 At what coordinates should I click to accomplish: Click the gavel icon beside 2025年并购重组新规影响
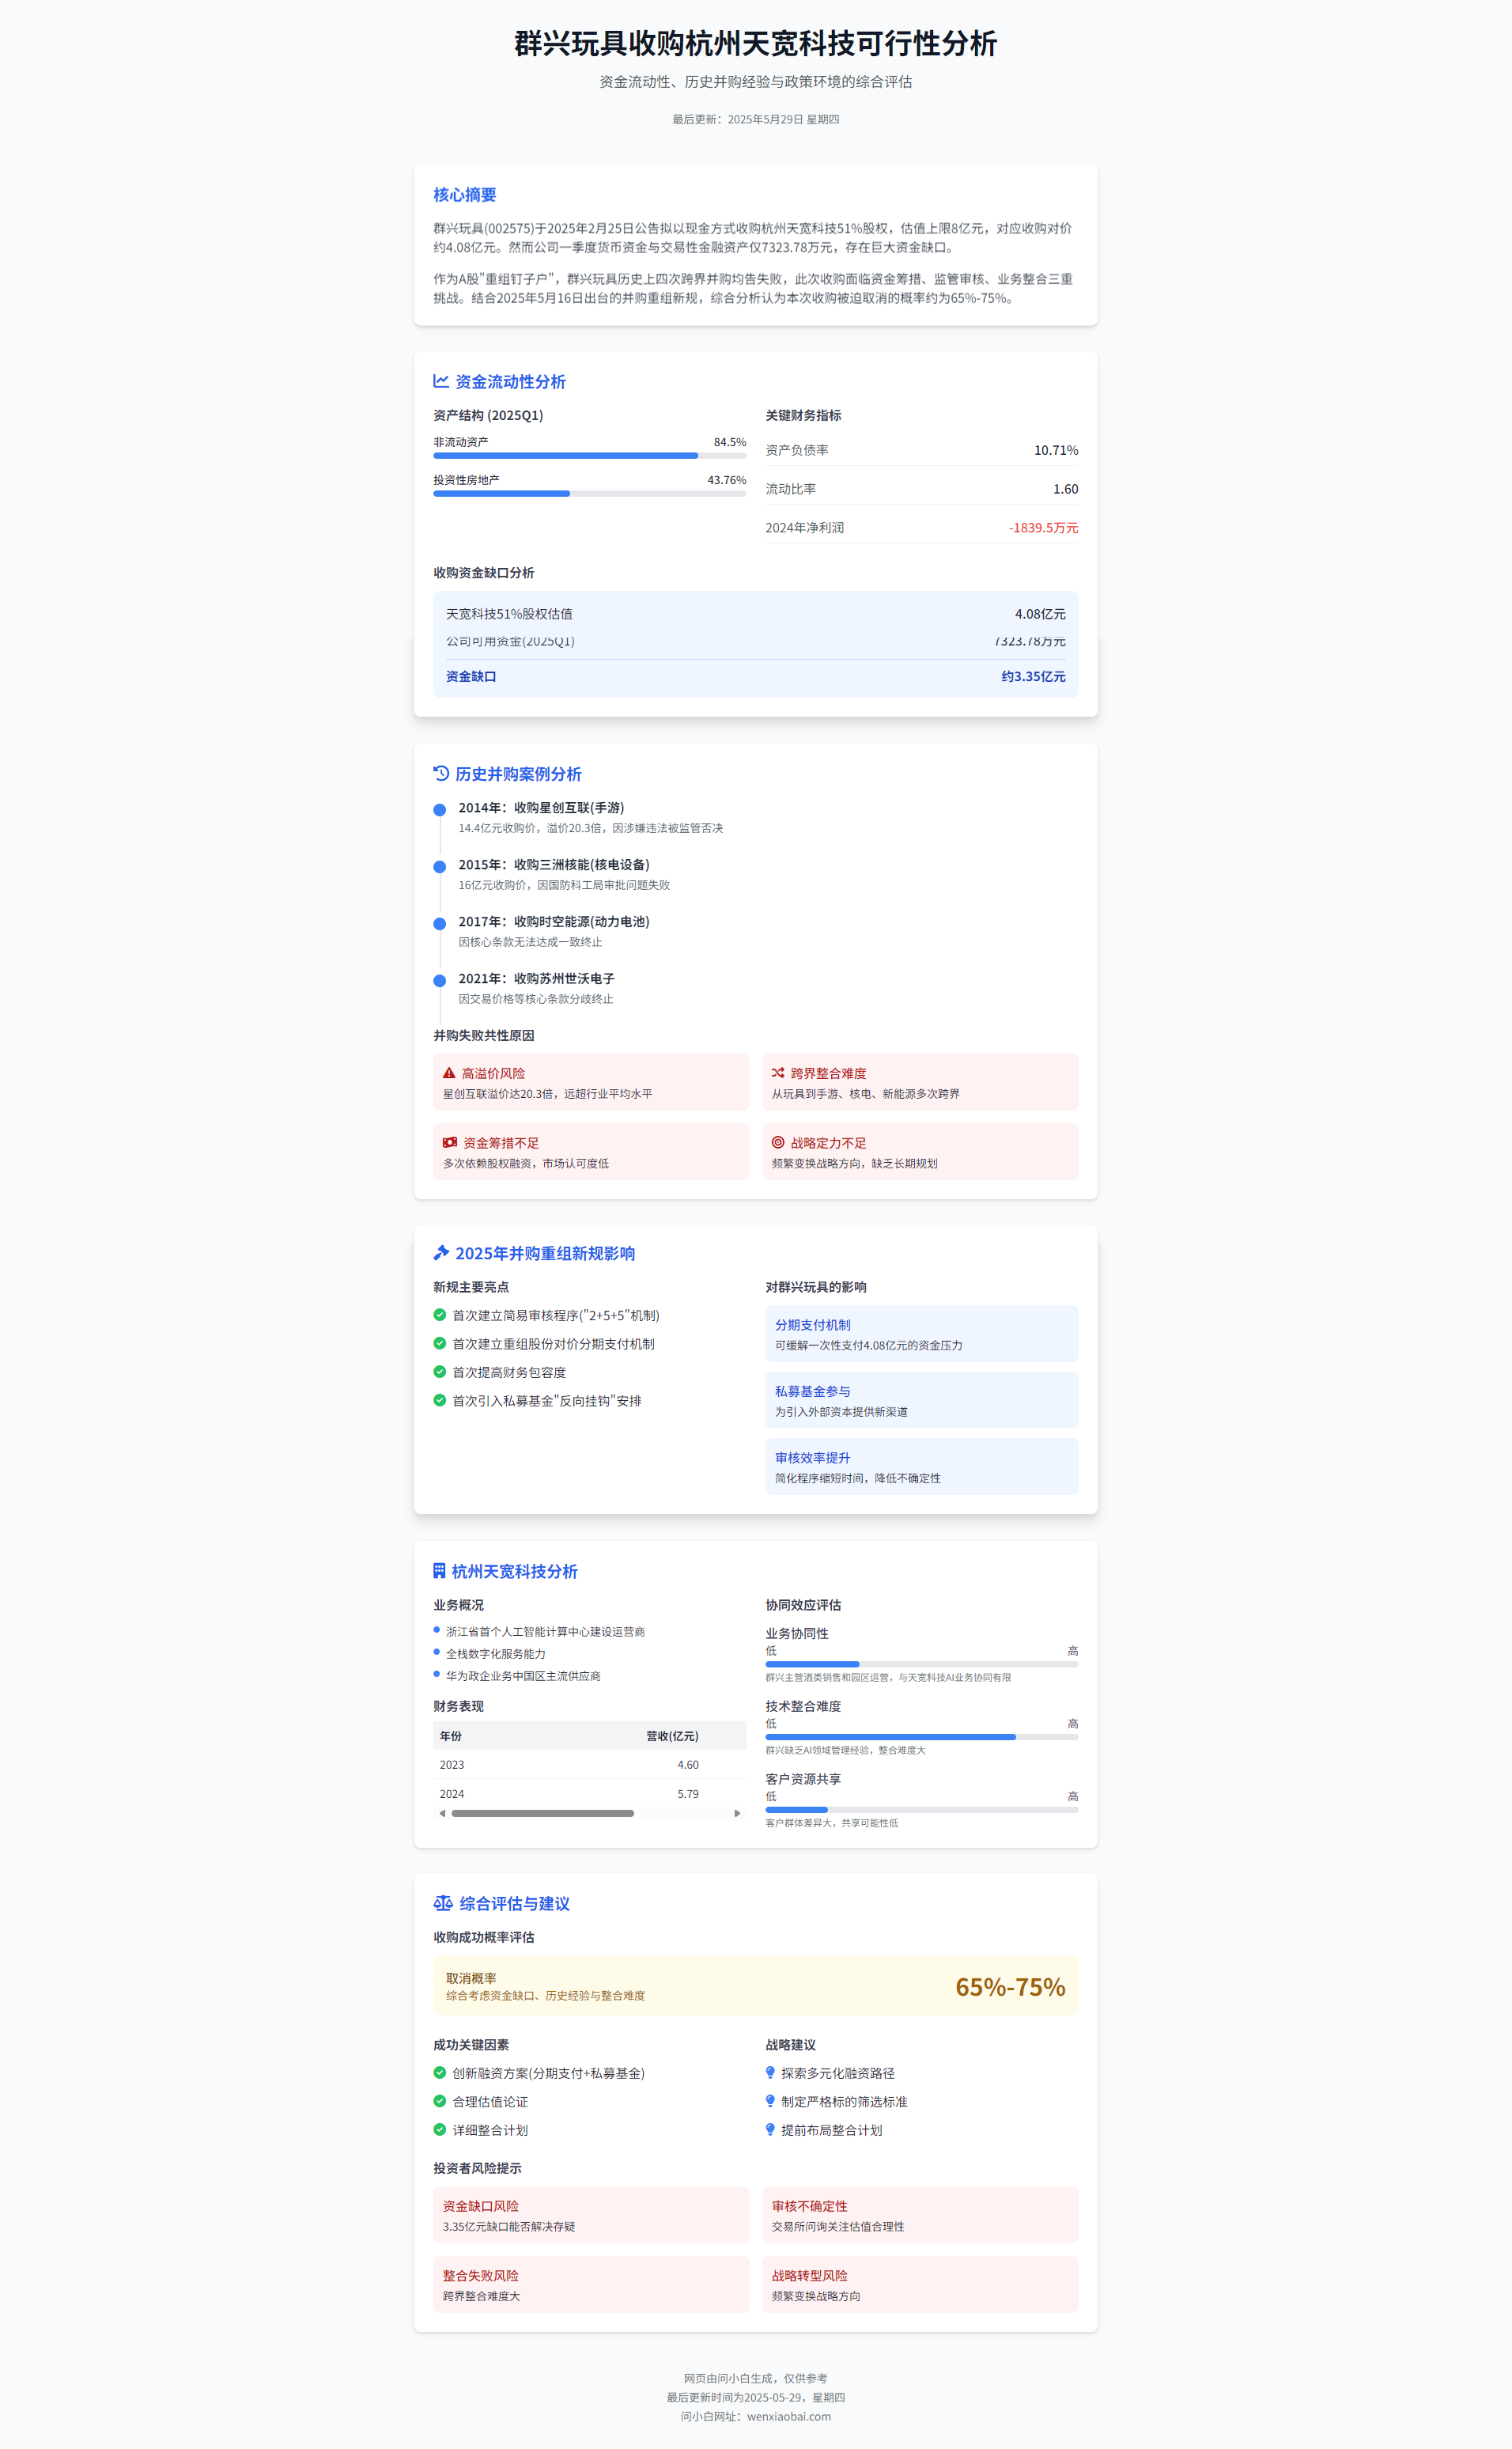click(x=441, y=1253)
